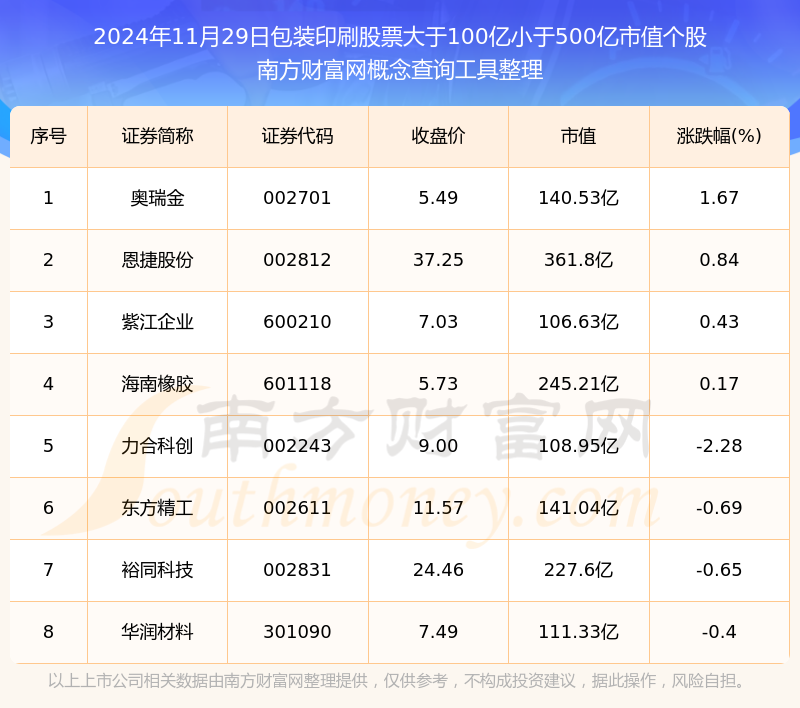The image size is (800, 708).
Task: Click row number 8 in 序号 column
Action: click(x=48, y=632)
